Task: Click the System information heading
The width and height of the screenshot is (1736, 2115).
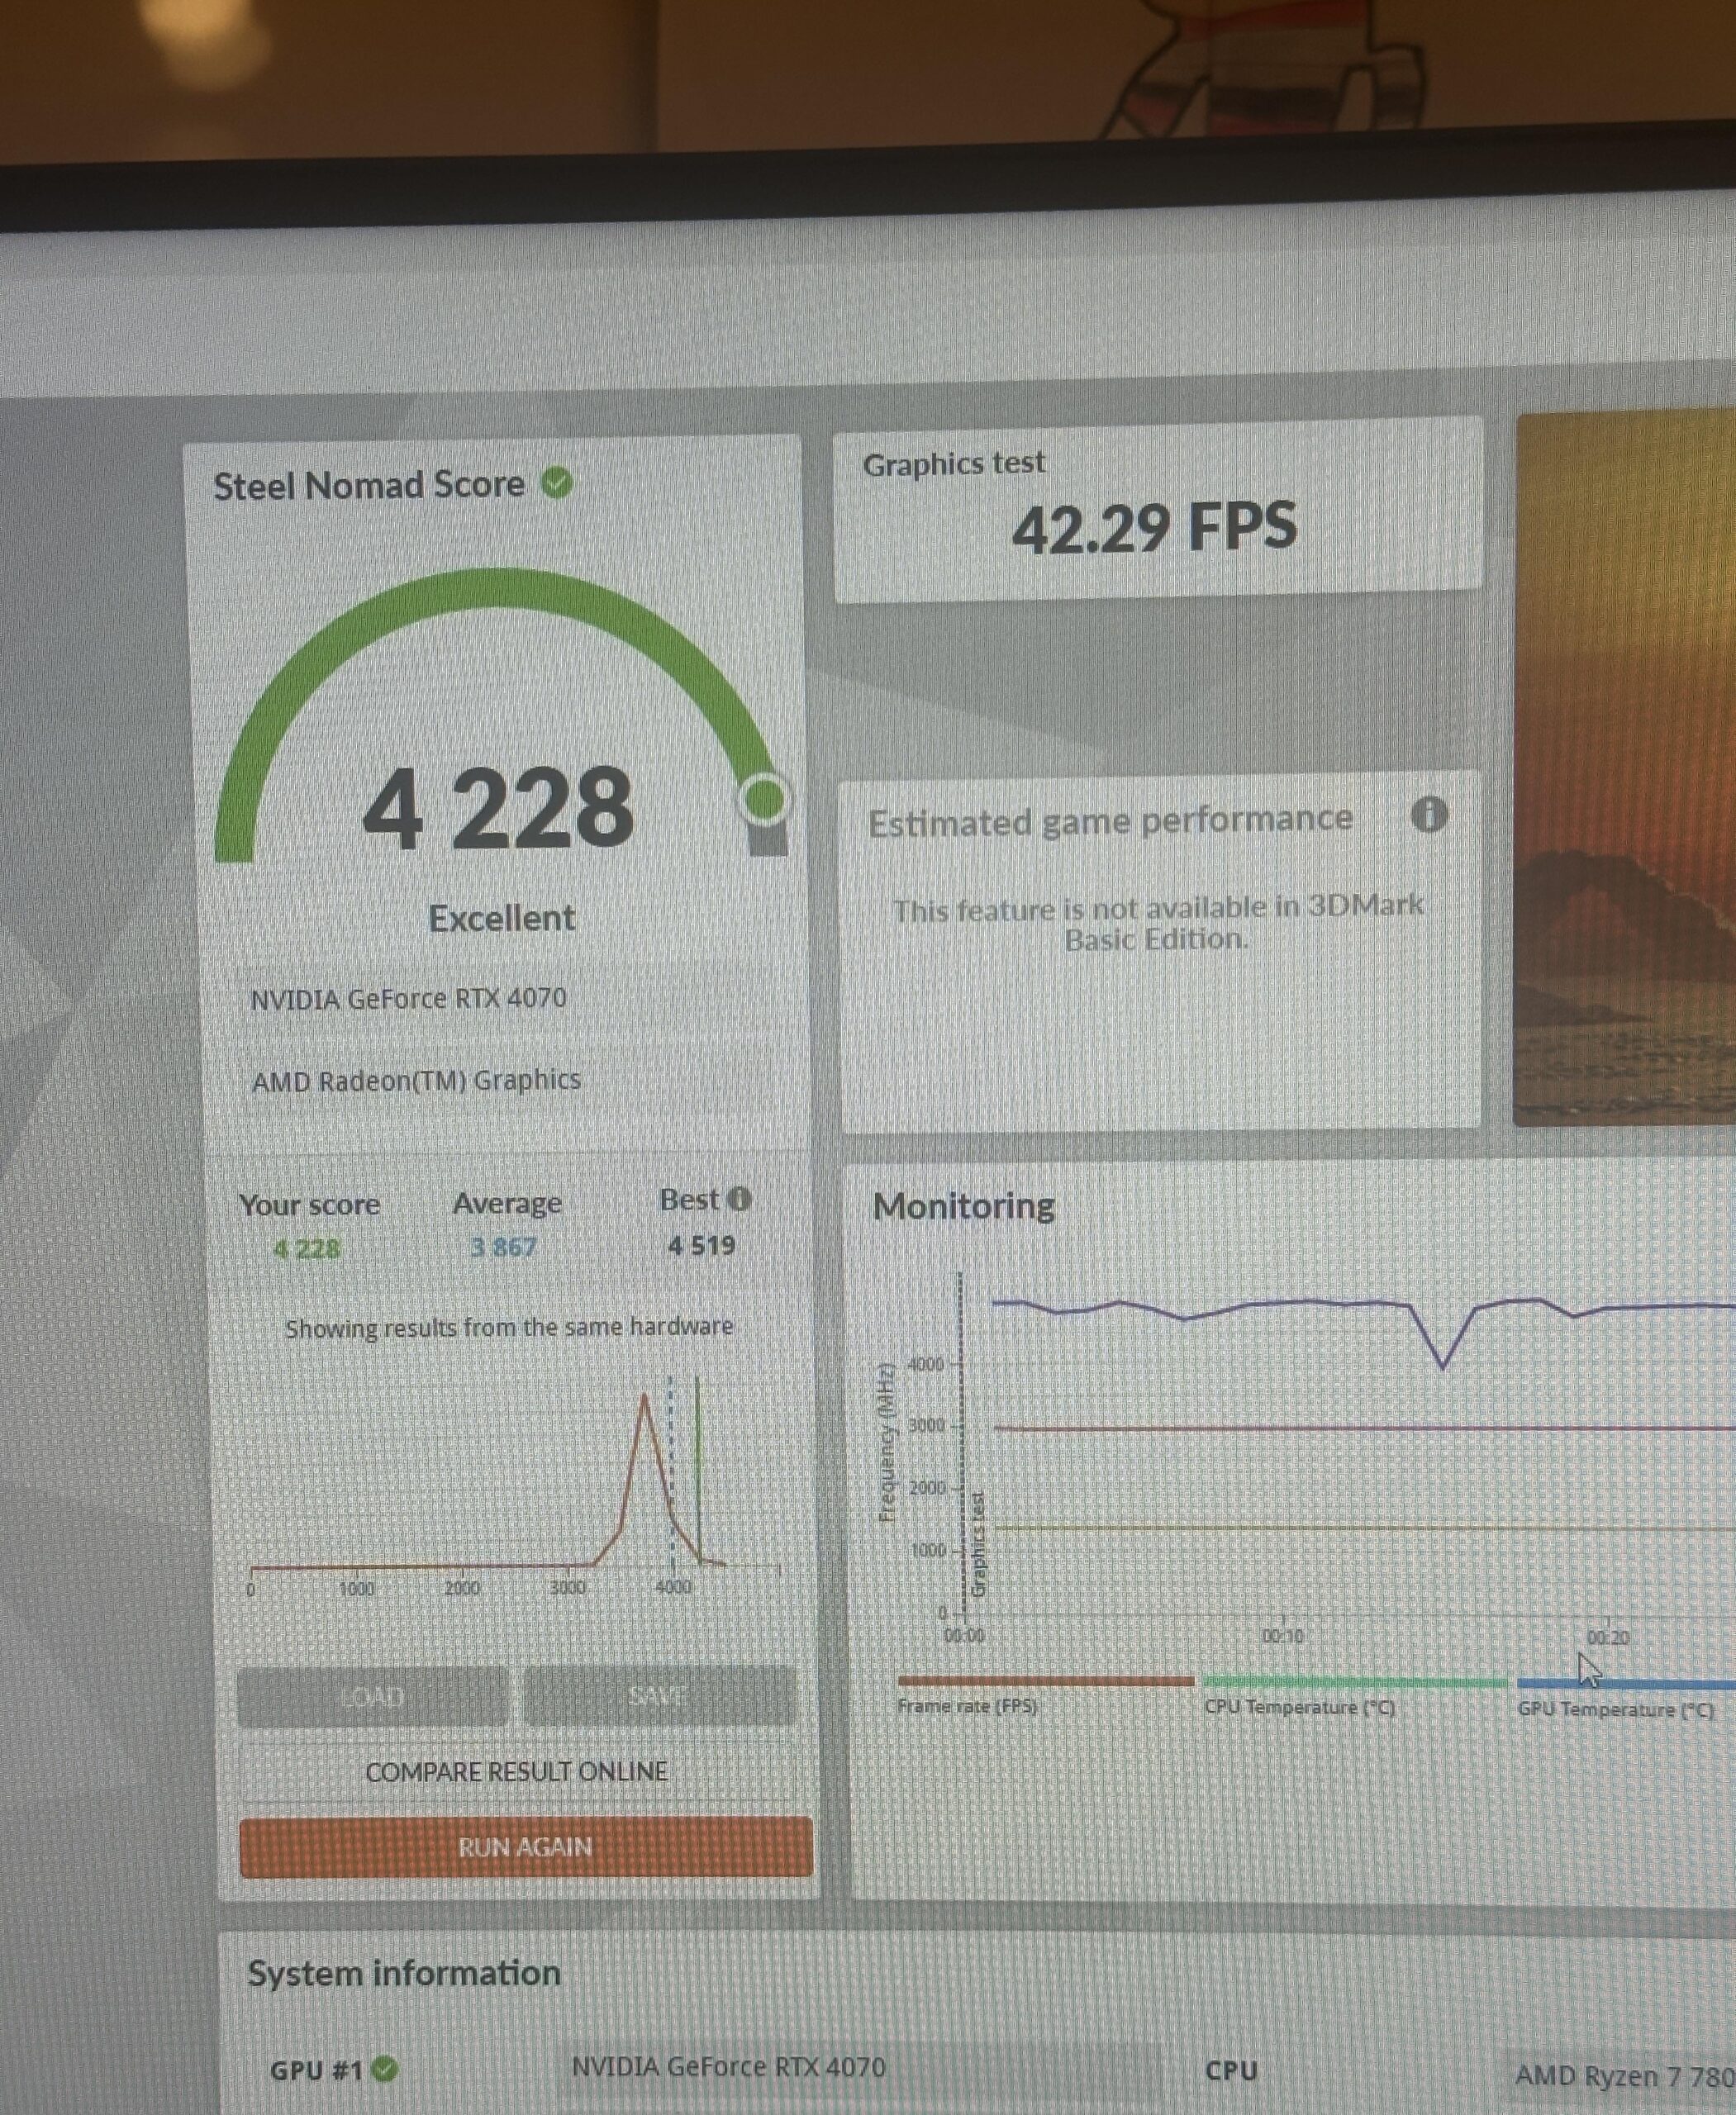Action: coord(404,1973)
